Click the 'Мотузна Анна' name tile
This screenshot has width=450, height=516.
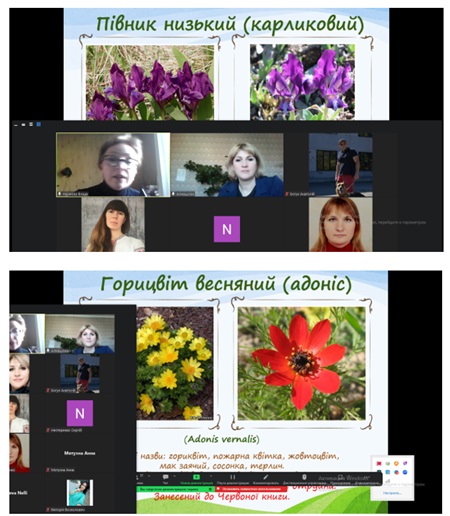click(x=79, y=453)
